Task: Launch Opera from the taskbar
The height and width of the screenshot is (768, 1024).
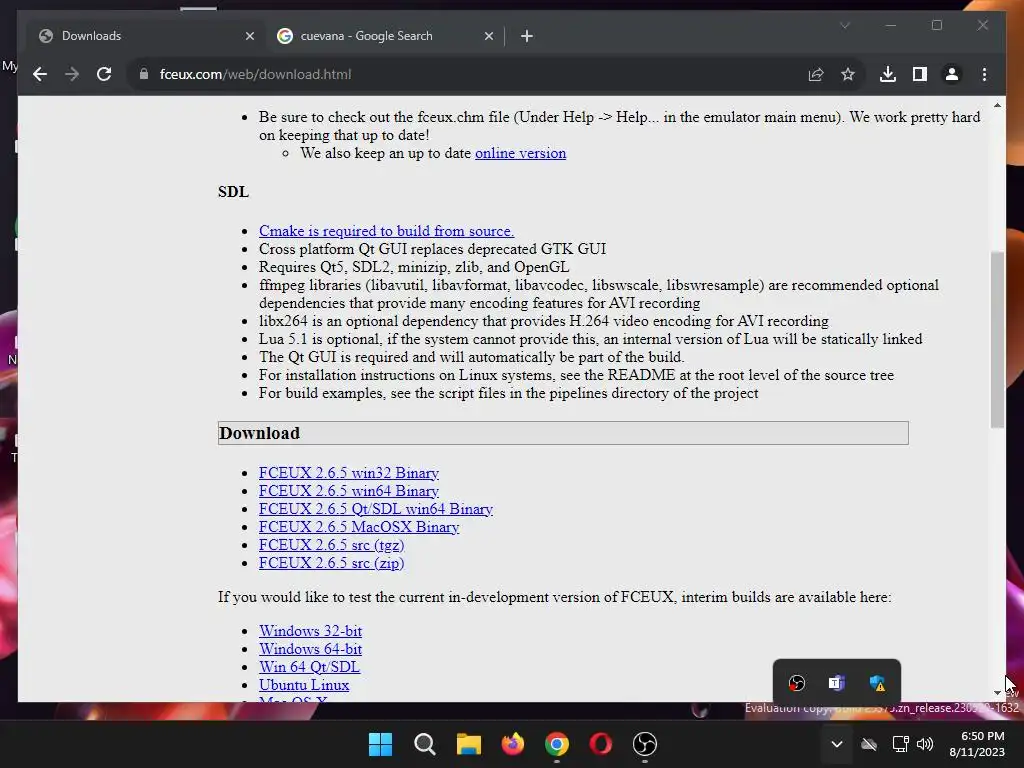Action: 601,744
